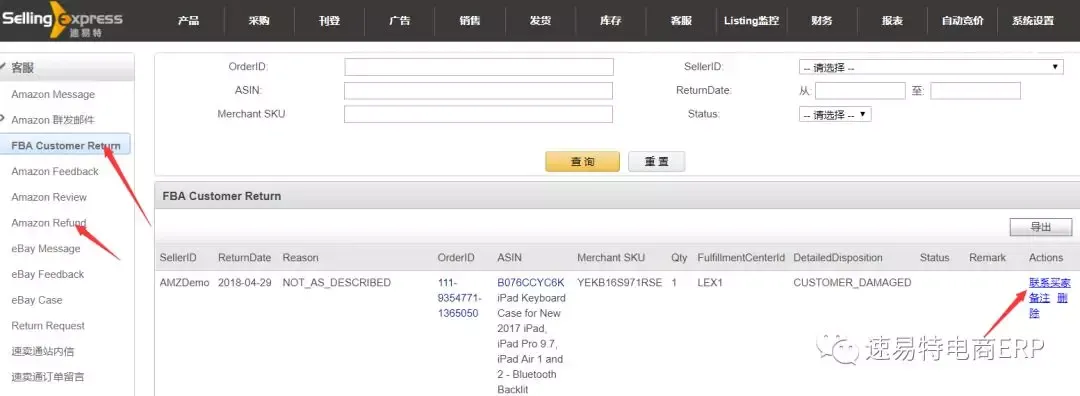
Task: Select Amazon Refund in the sidebar
Action: click(x=49, y=222)
